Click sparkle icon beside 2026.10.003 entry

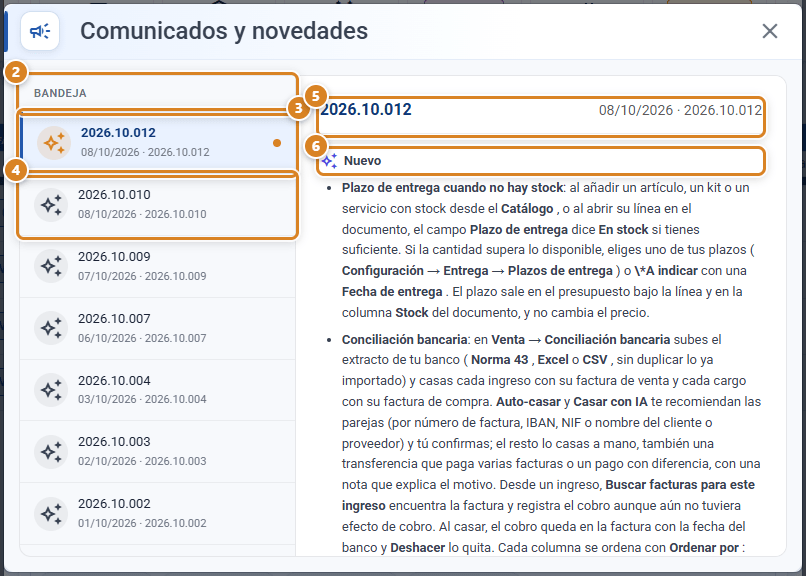(51, 452)
